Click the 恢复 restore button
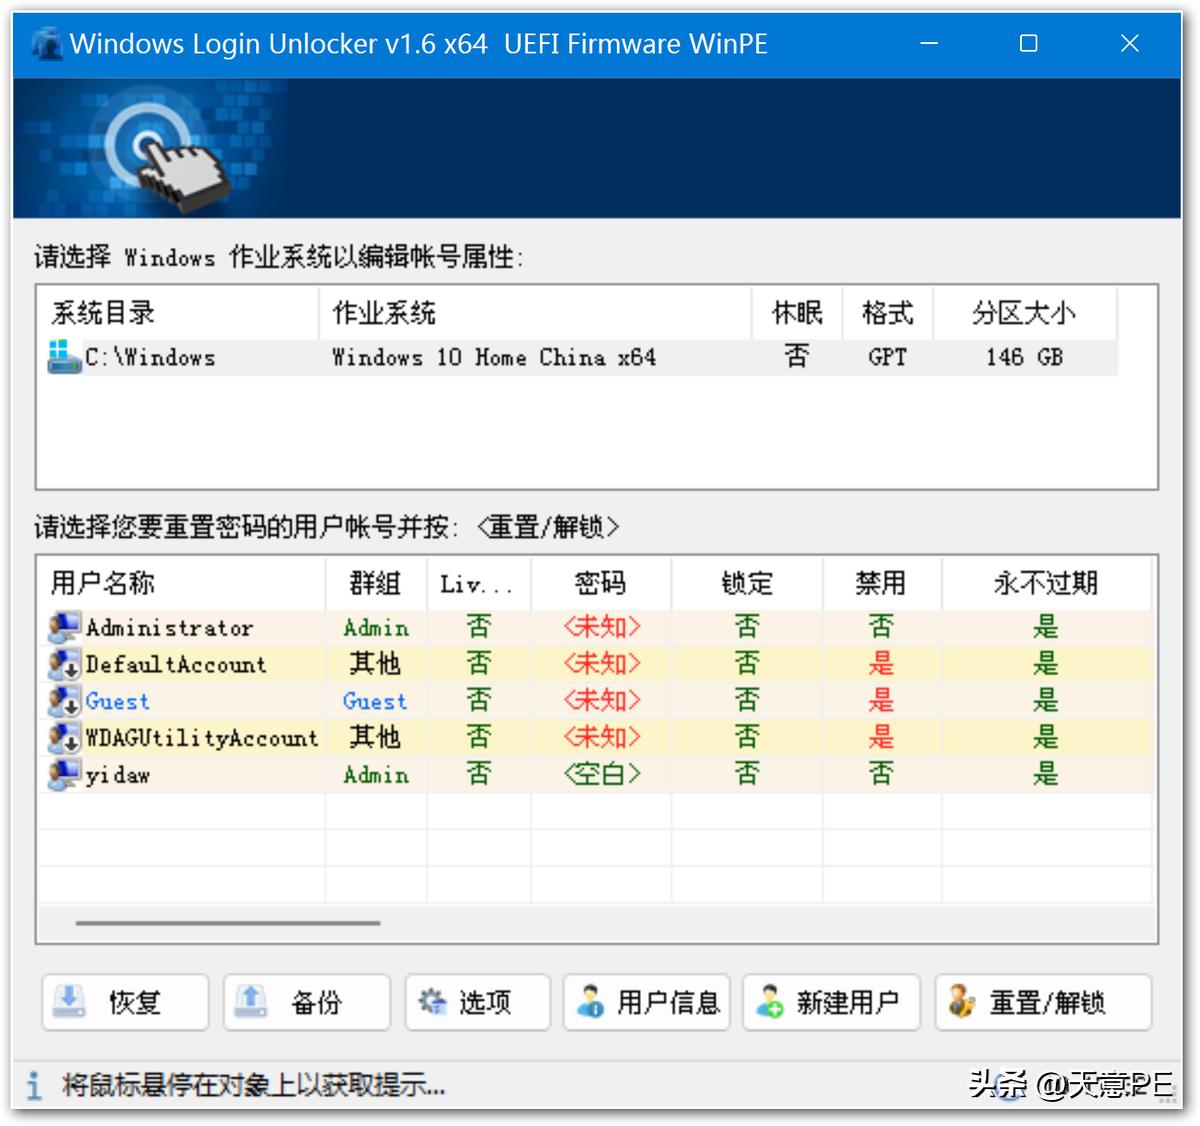The width and height of the screenshot is (1200, 1126). click(125, 1002)
